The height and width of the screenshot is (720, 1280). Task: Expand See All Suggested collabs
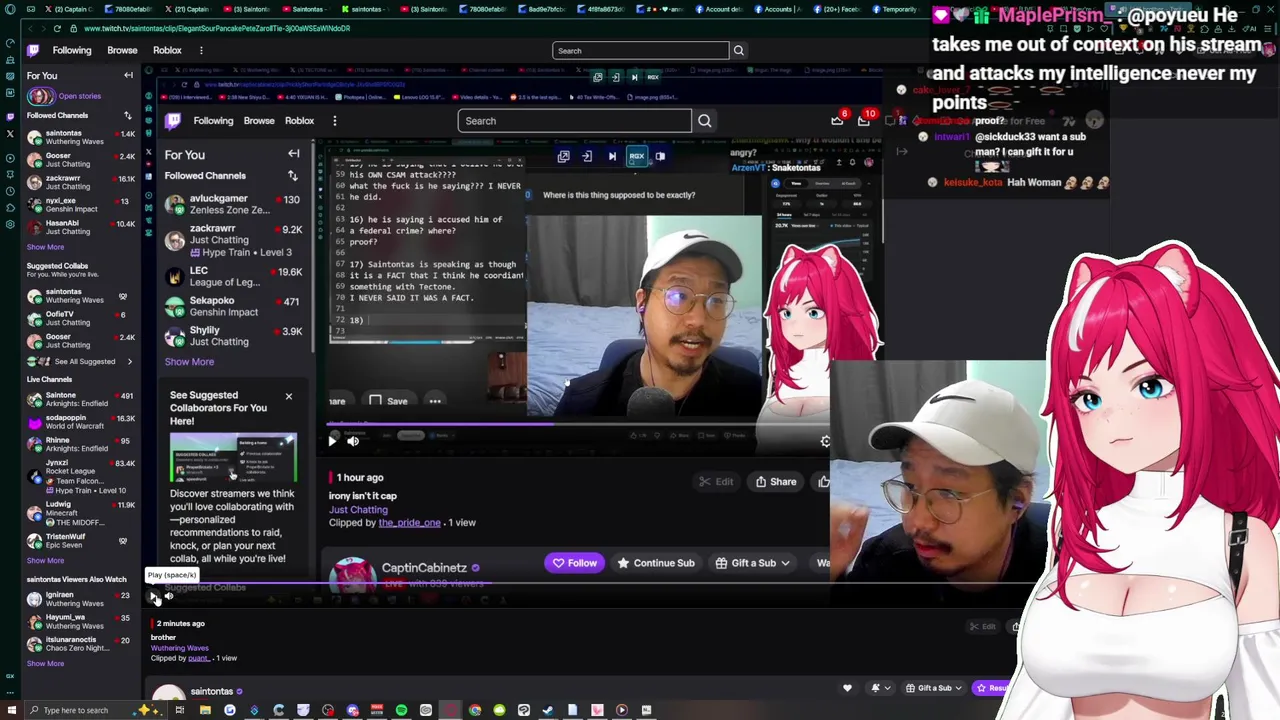pyautogui.click(x=85, y=362)
